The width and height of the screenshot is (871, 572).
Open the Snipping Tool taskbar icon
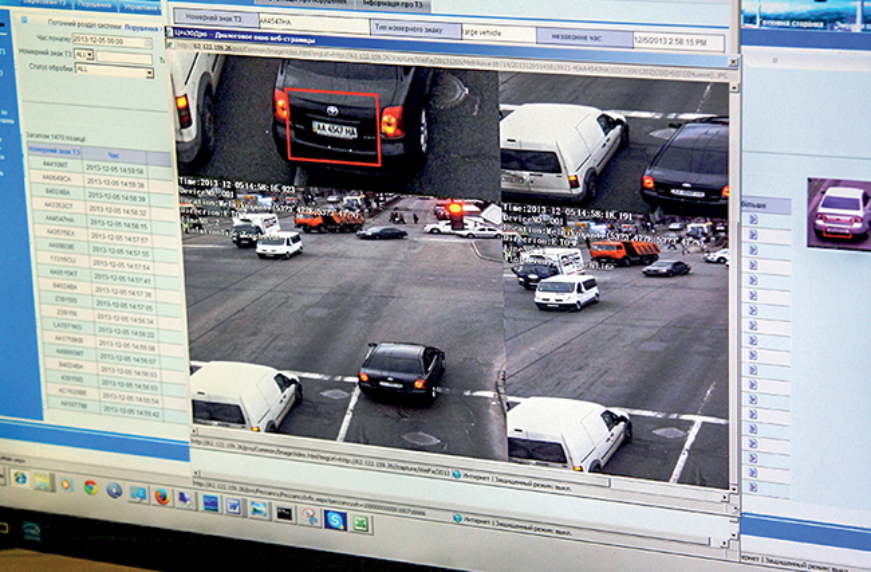click(x=311, y=517)
